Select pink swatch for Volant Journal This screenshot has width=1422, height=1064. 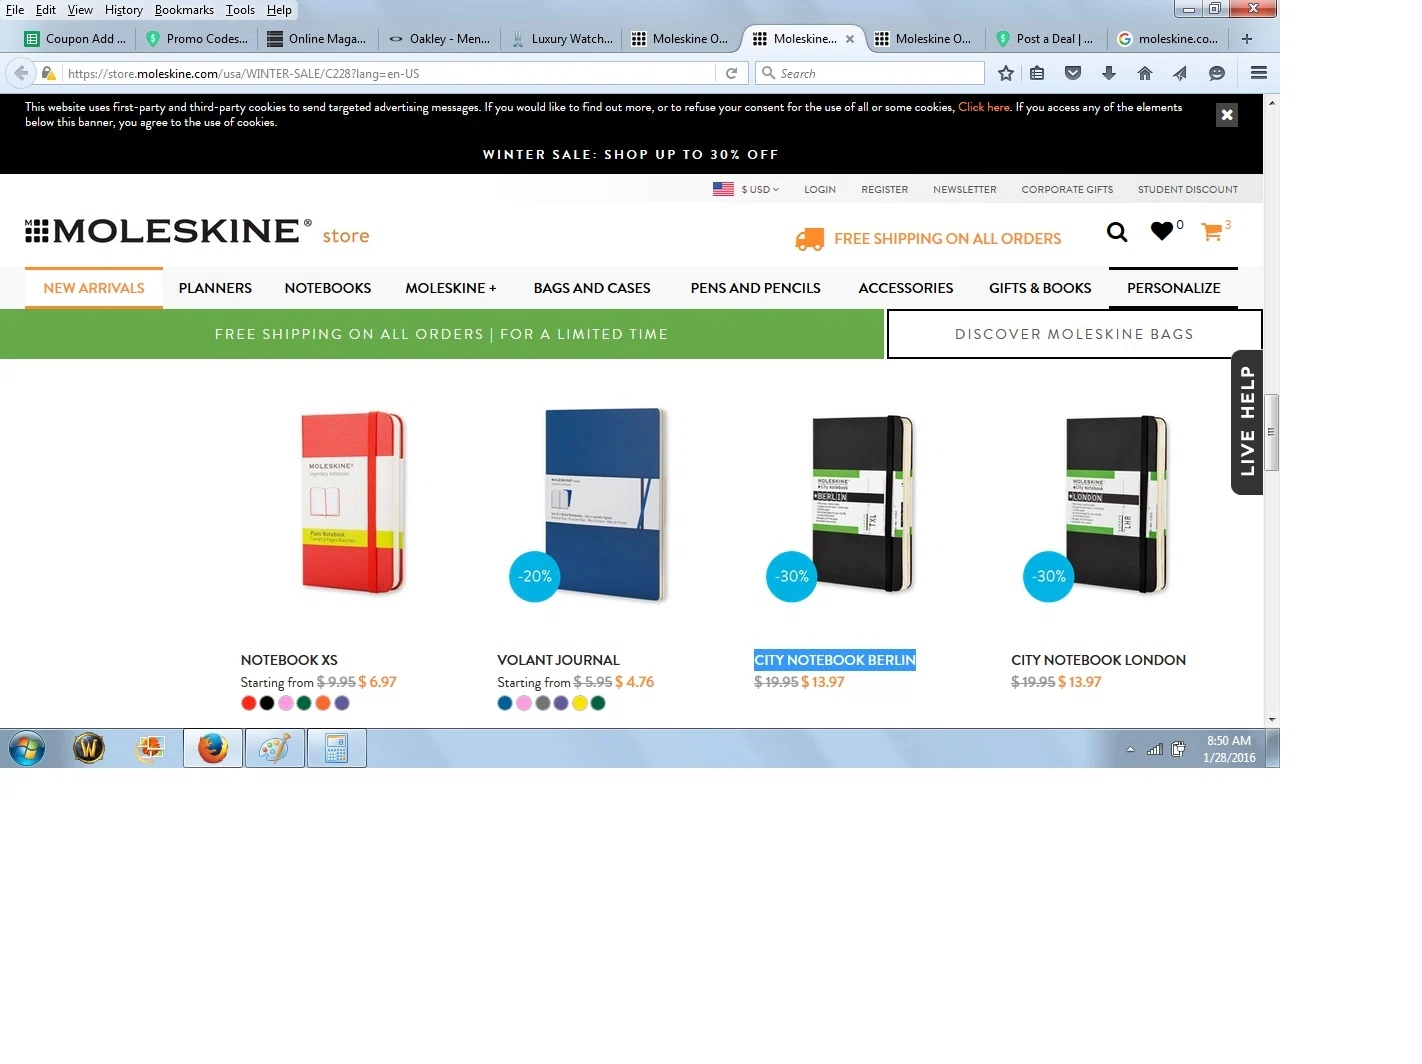coord(524,703)
